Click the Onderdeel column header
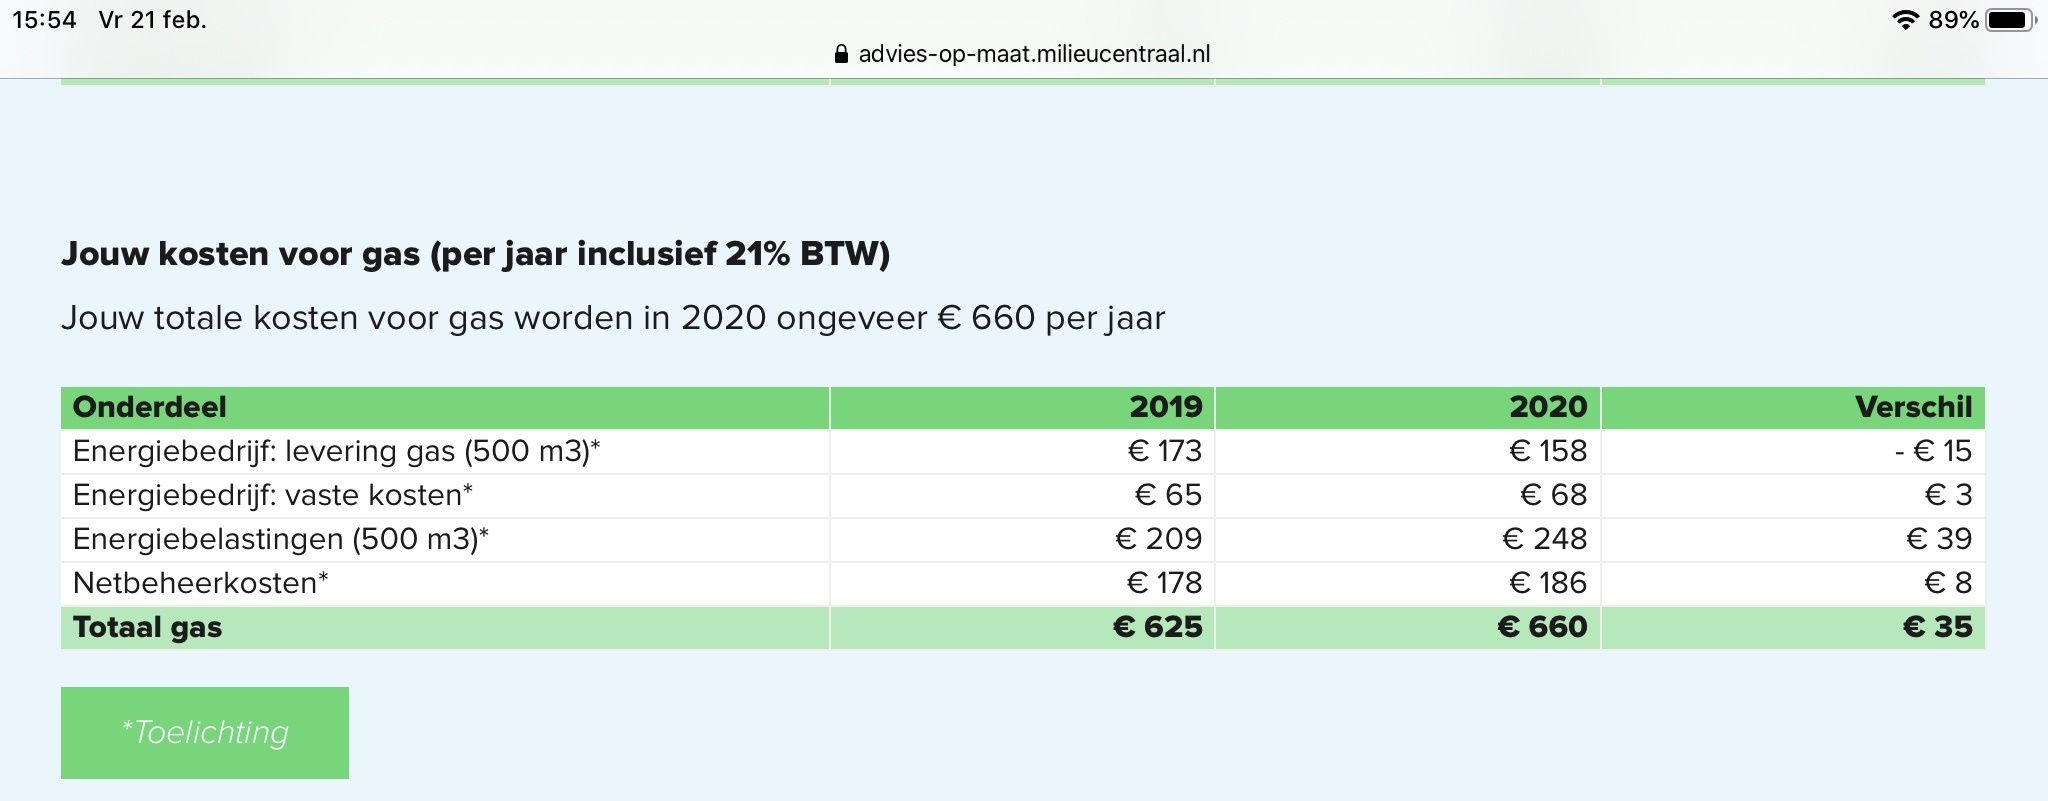2048x801 pixels. 150,407
